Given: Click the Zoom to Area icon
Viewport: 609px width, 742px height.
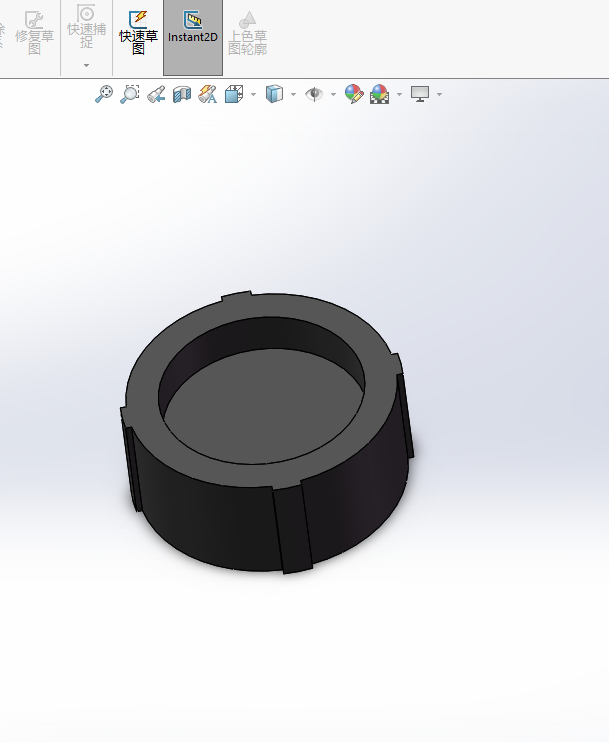Looking at the screenshot, I should [129, 94].
